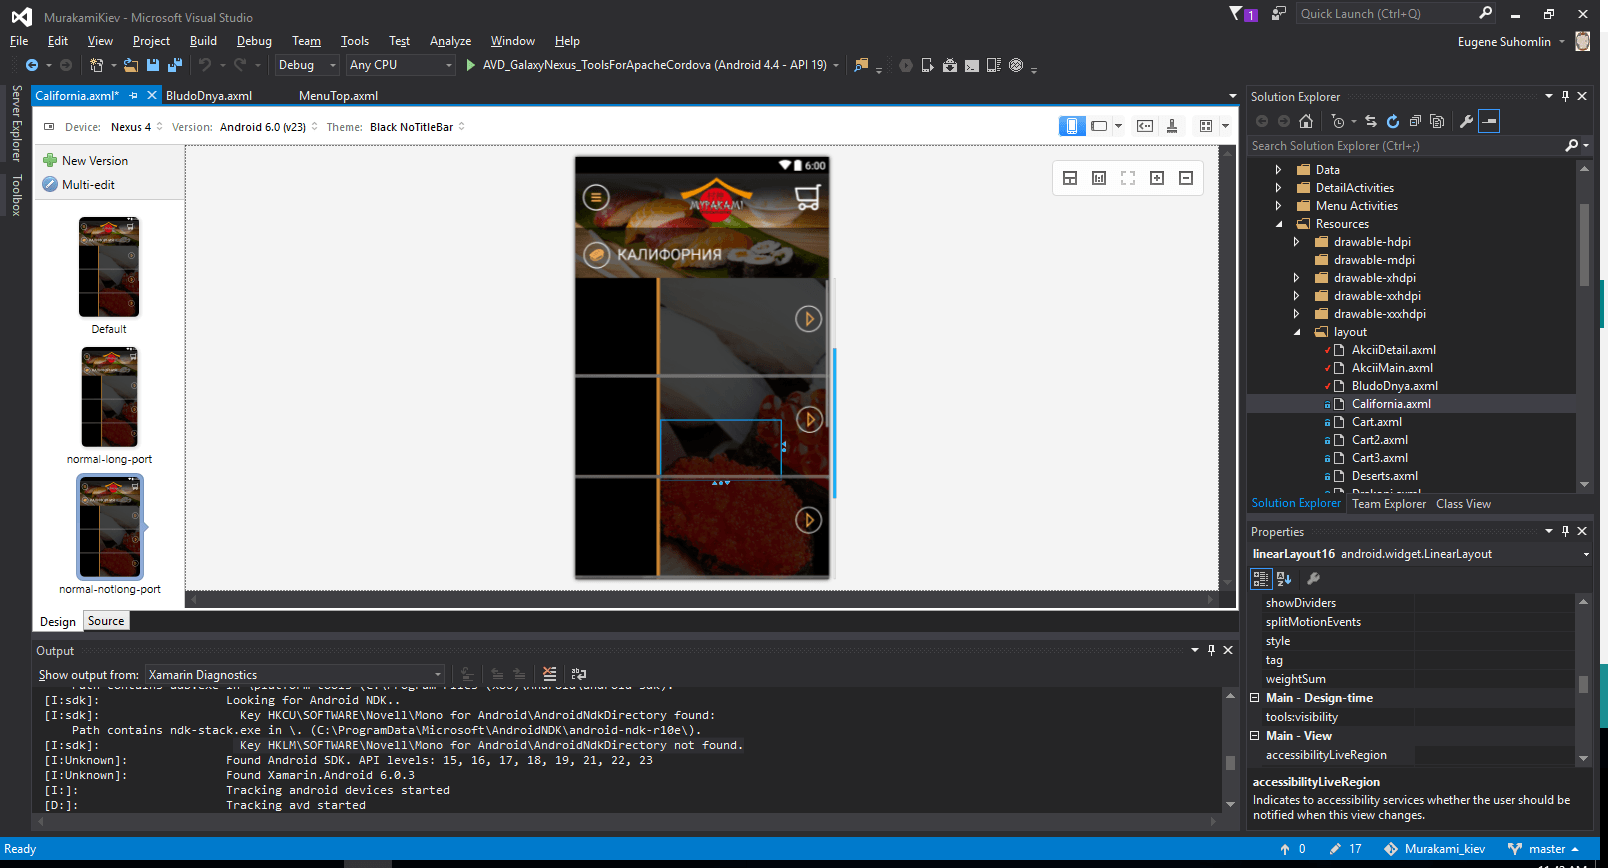Clear all text in Output panel
Image resolution: width=1608 pixels, height=868 pixels.
tap(549, 674)
